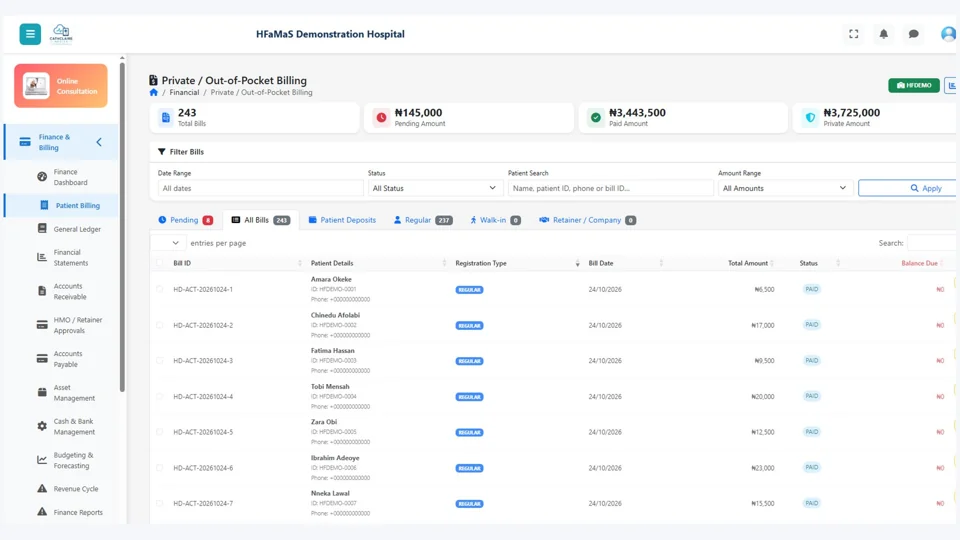Check the row for HD-ACT-20261024-4
This screenshot has width=960, height=540.
160,397
